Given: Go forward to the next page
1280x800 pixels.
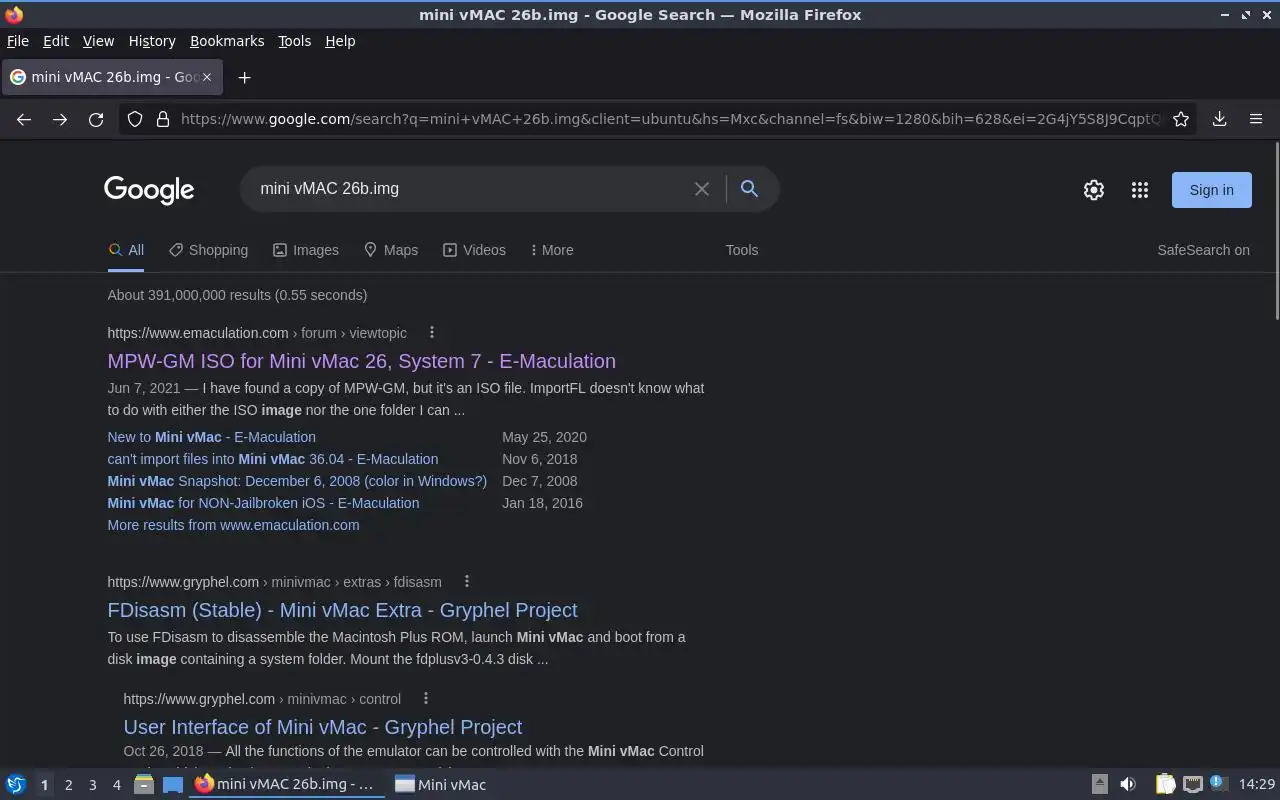Looking at the screenshot, I should [60, 119].
